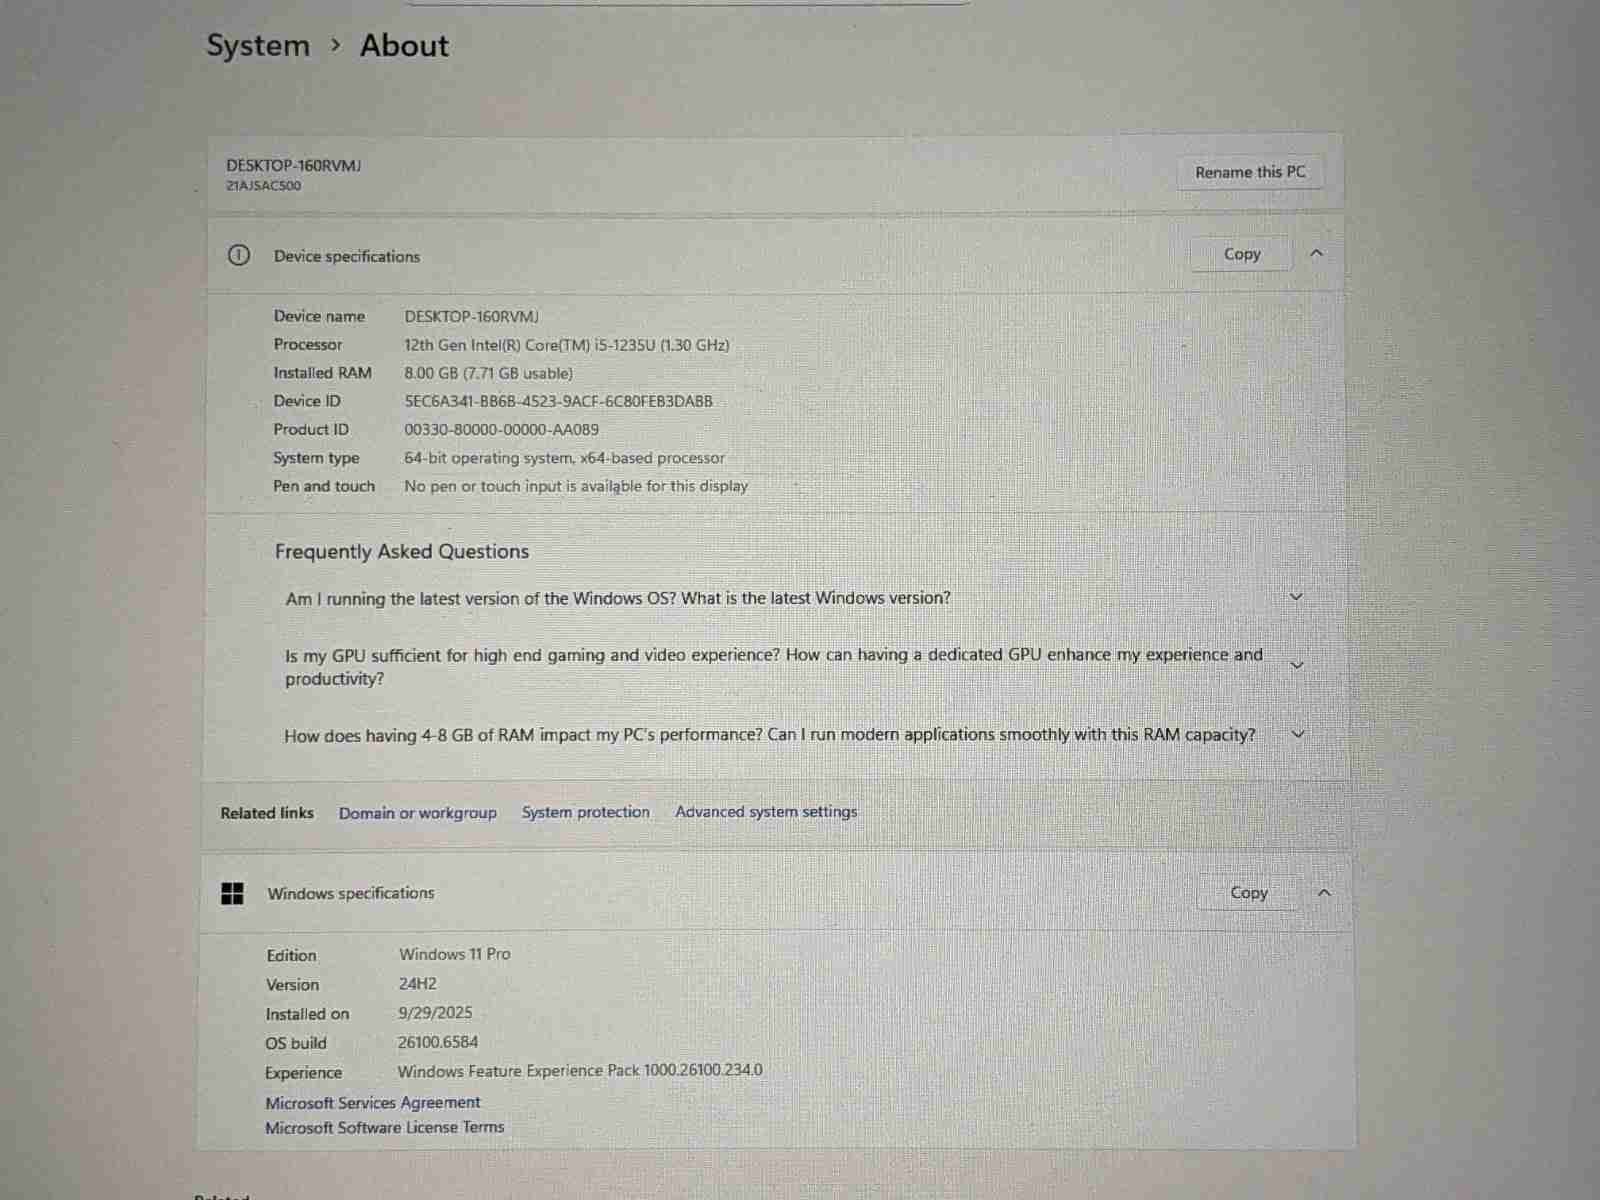Copy the device specifications
This screenshot has height=1200, width=1600.
(x=1241, y=254)
